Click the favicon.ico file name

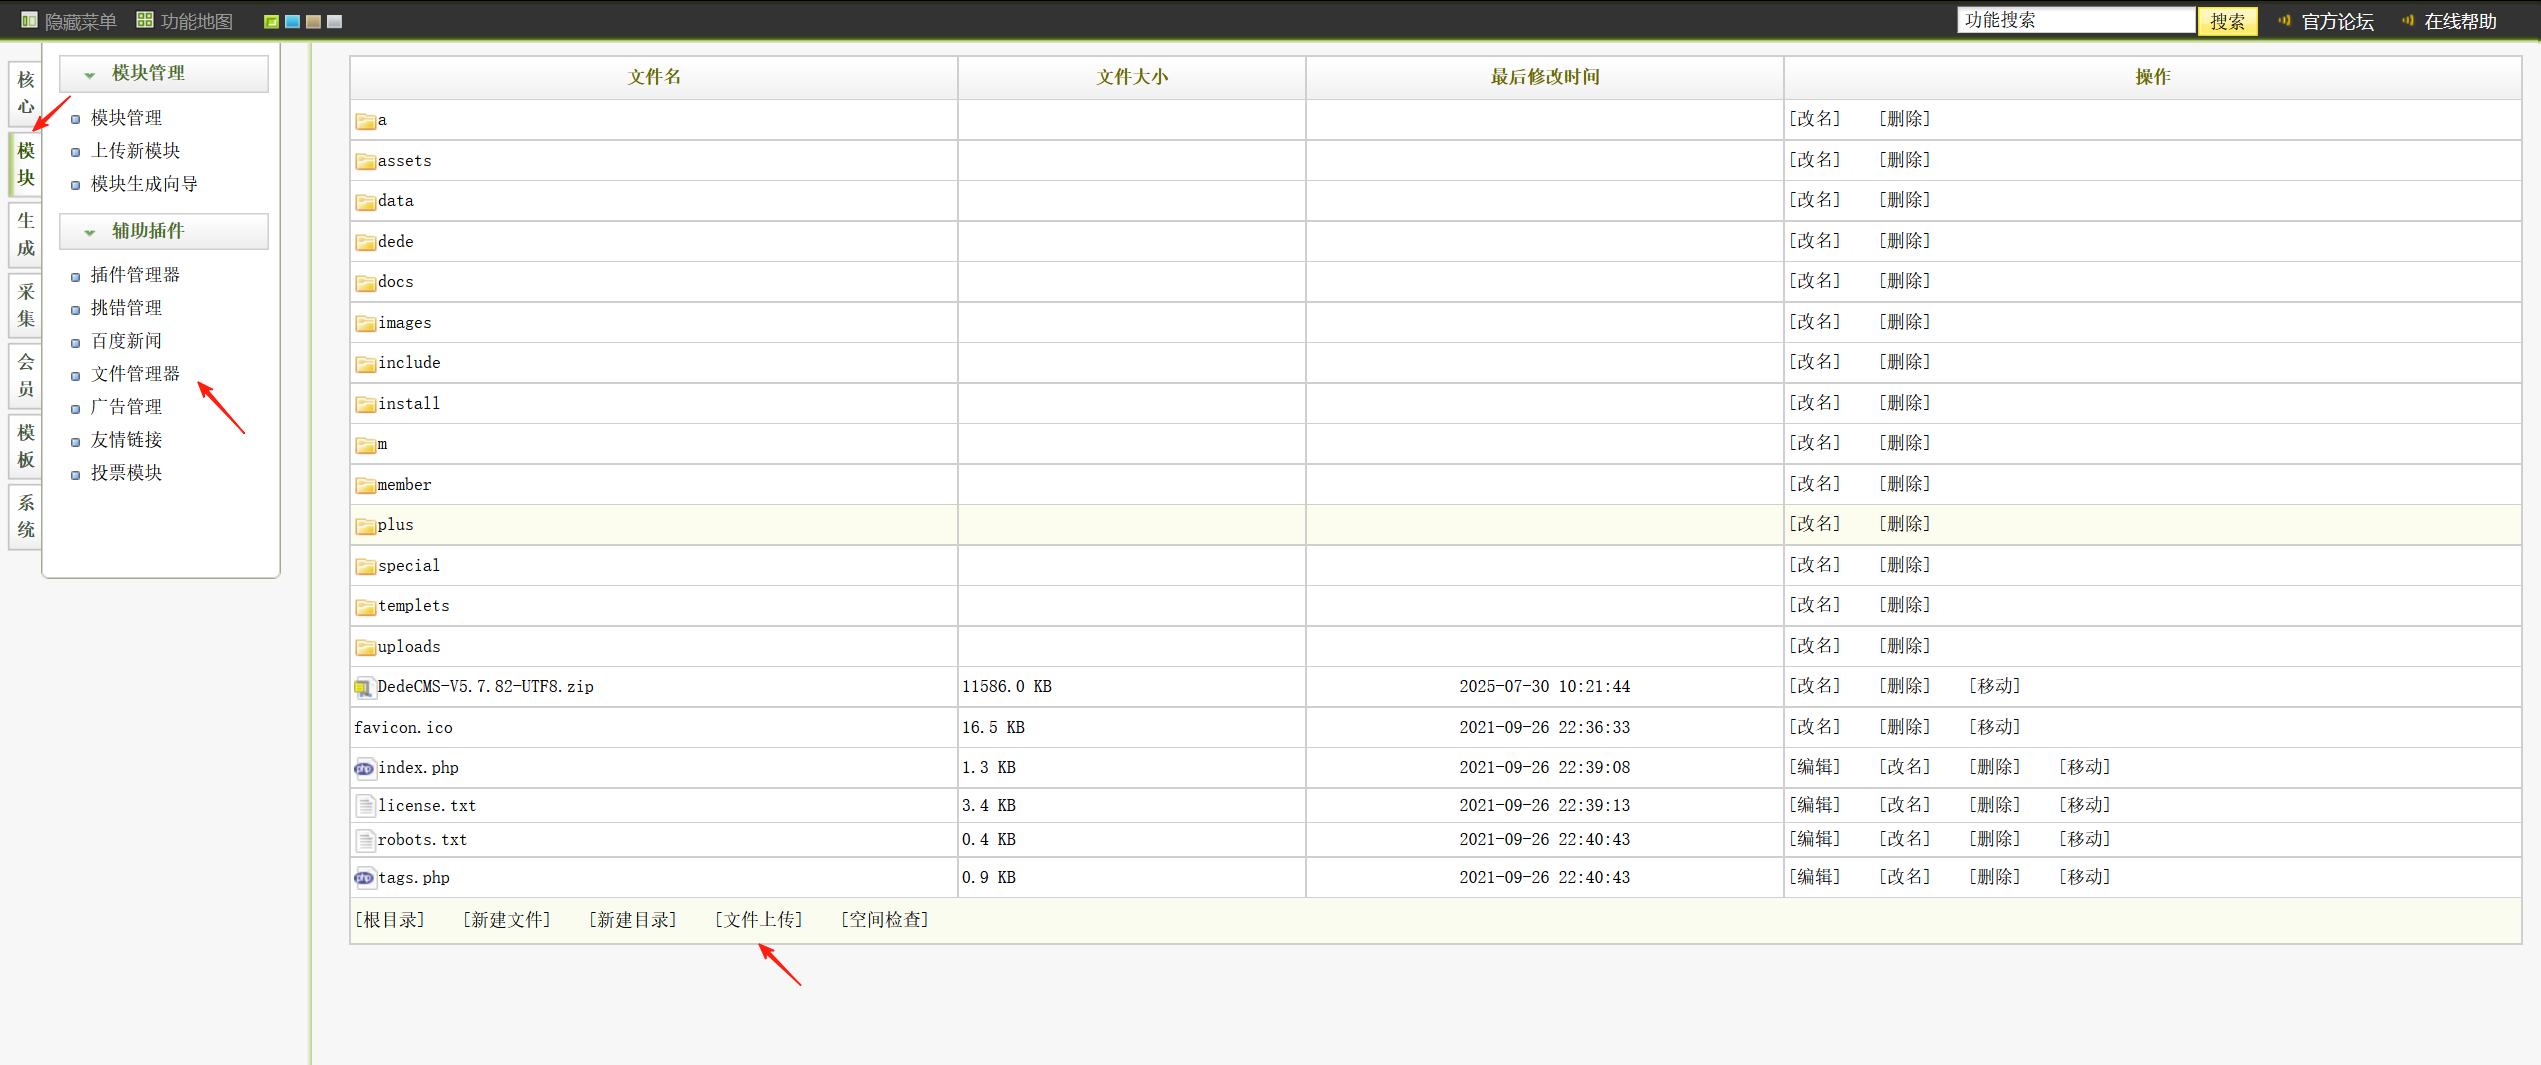pos(404,728)
